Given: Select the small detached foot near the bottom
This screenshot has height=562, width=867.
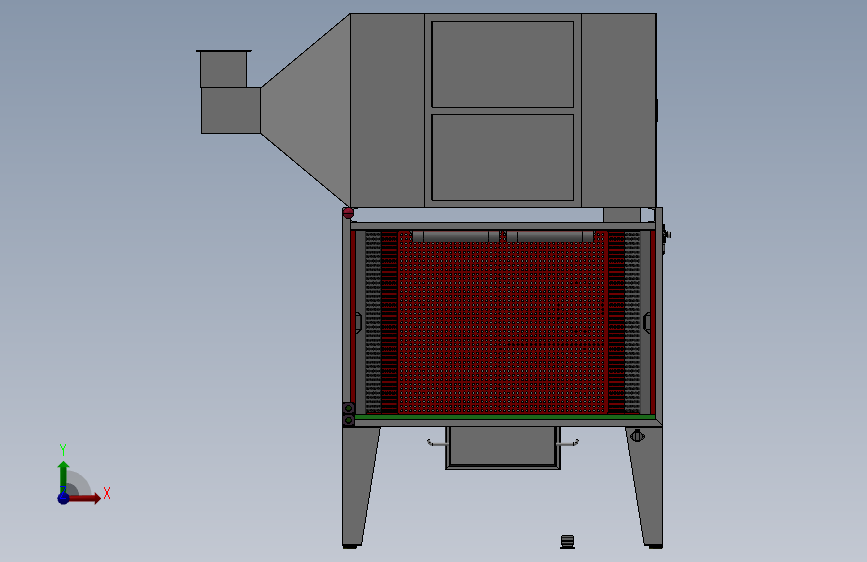Looking at the screenshot, I should (567, 542).
